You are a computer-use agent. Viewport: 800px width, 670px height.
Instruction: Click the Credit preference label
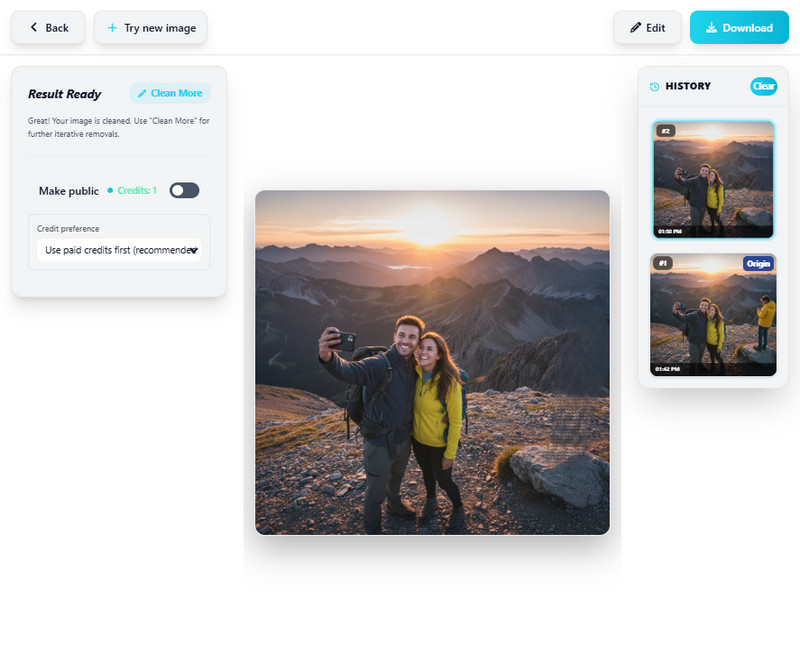pyautogui.click(x=68, y=229)
